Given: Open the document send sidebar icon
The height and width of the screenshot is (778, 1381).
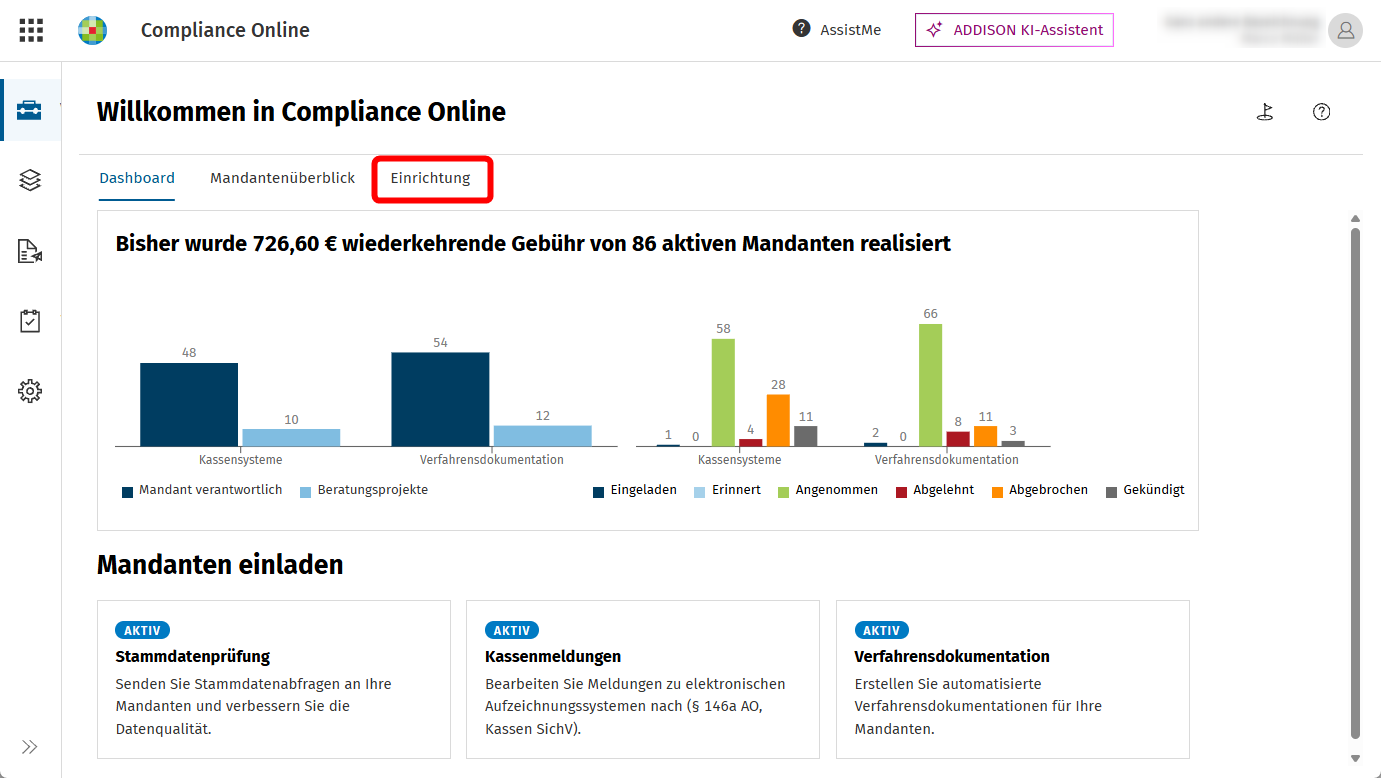Looking at the screenshot, I should (30, 251).
